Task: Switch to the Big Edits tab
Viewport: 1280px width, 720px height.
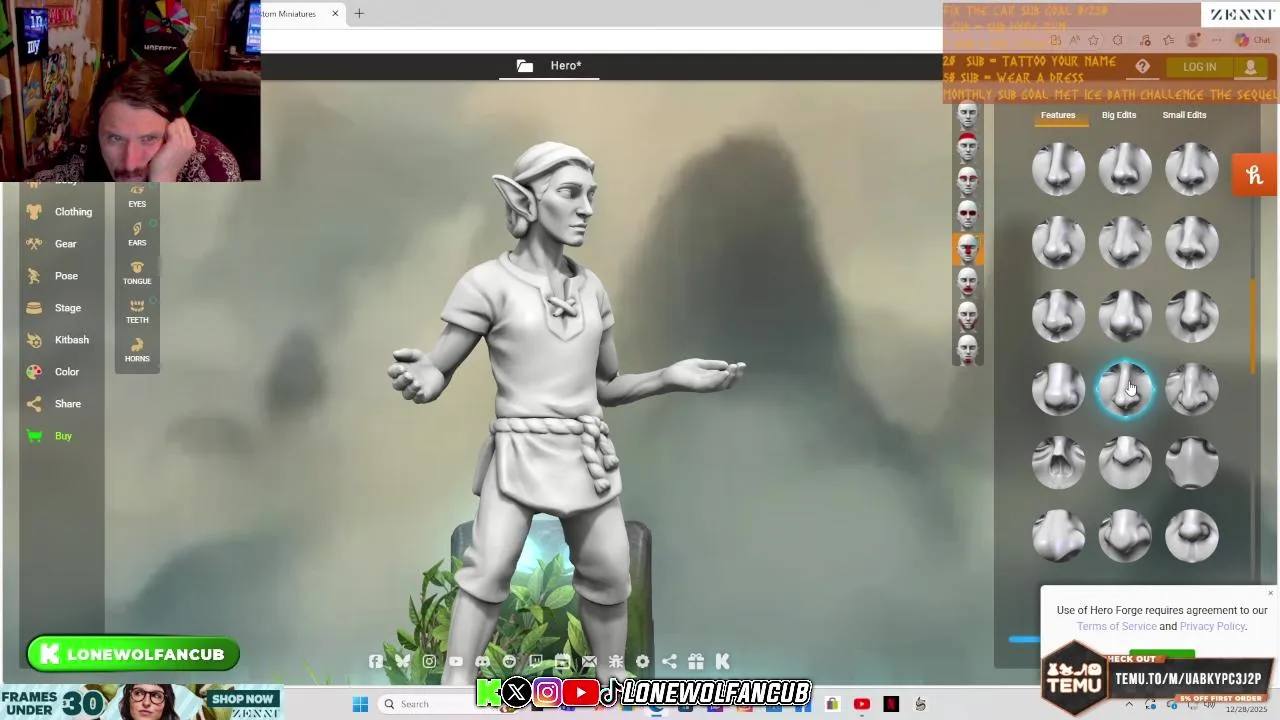Action: tap(1119, 115)
